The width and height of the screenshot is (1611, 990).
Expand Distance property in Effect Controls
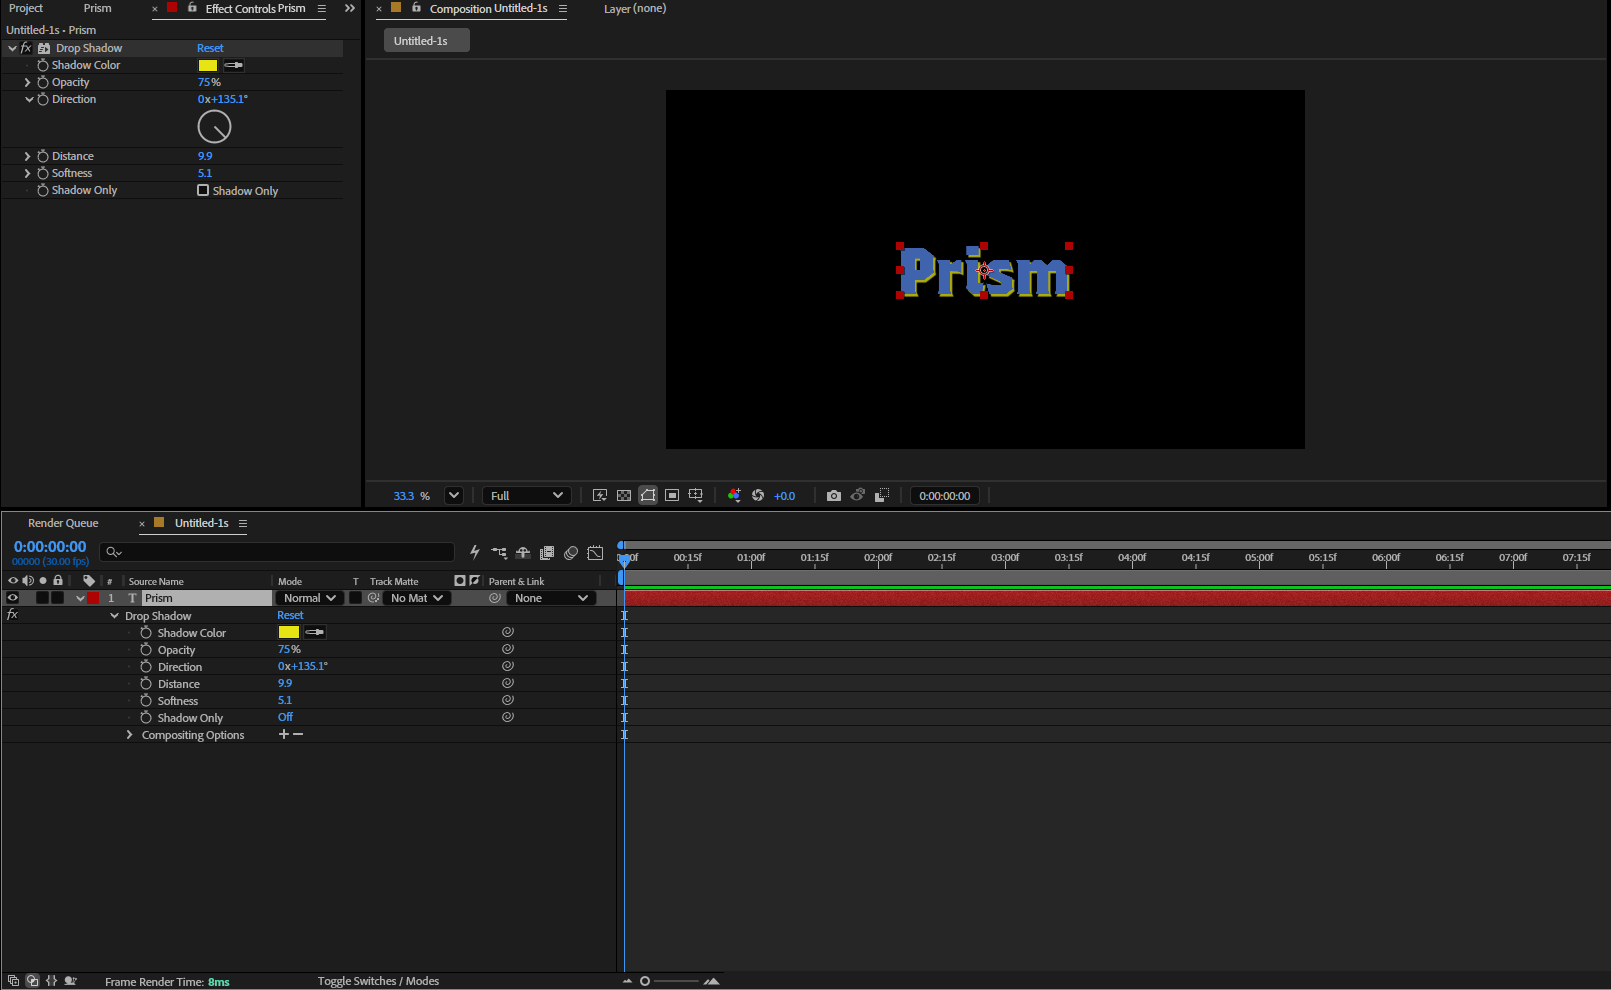(x=27, y=156)
